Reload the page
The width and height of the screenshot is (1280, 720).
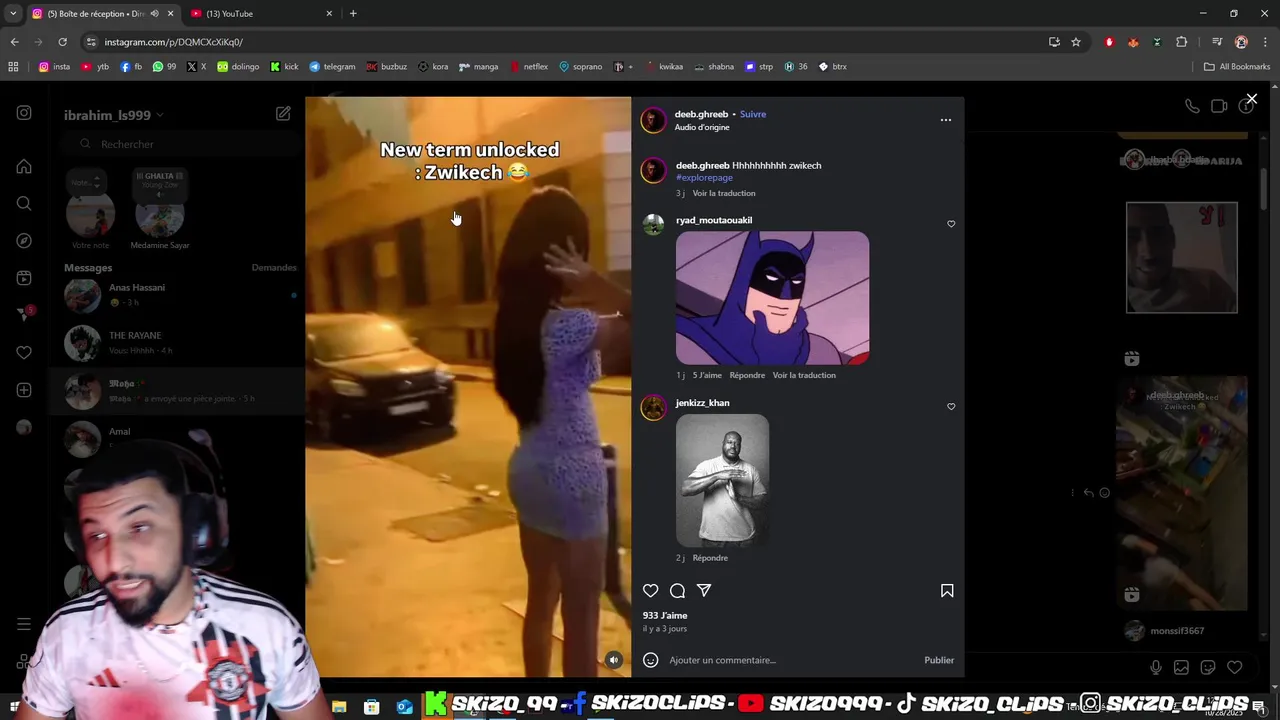point(62,42)
